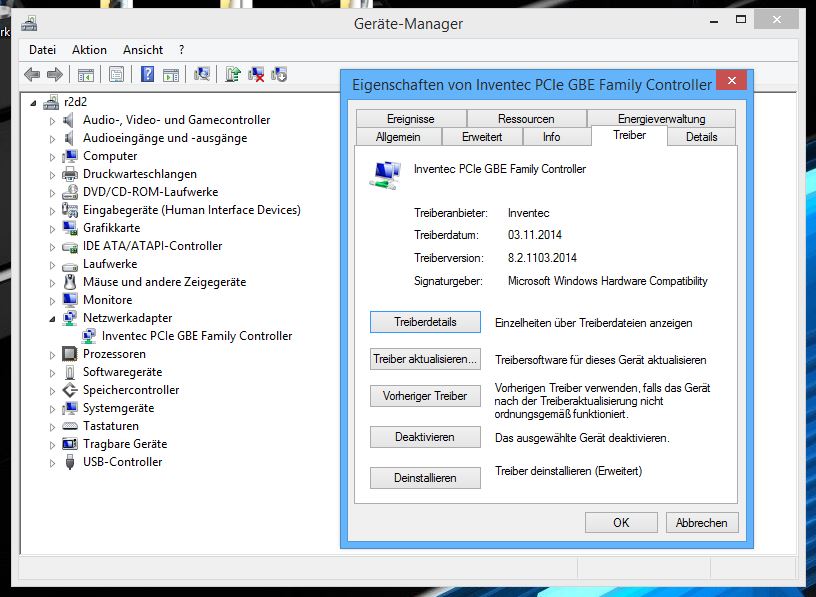Toggle the console tree toolbar icon
Viewport: 816px width, 597px height.
coord(86,74)
